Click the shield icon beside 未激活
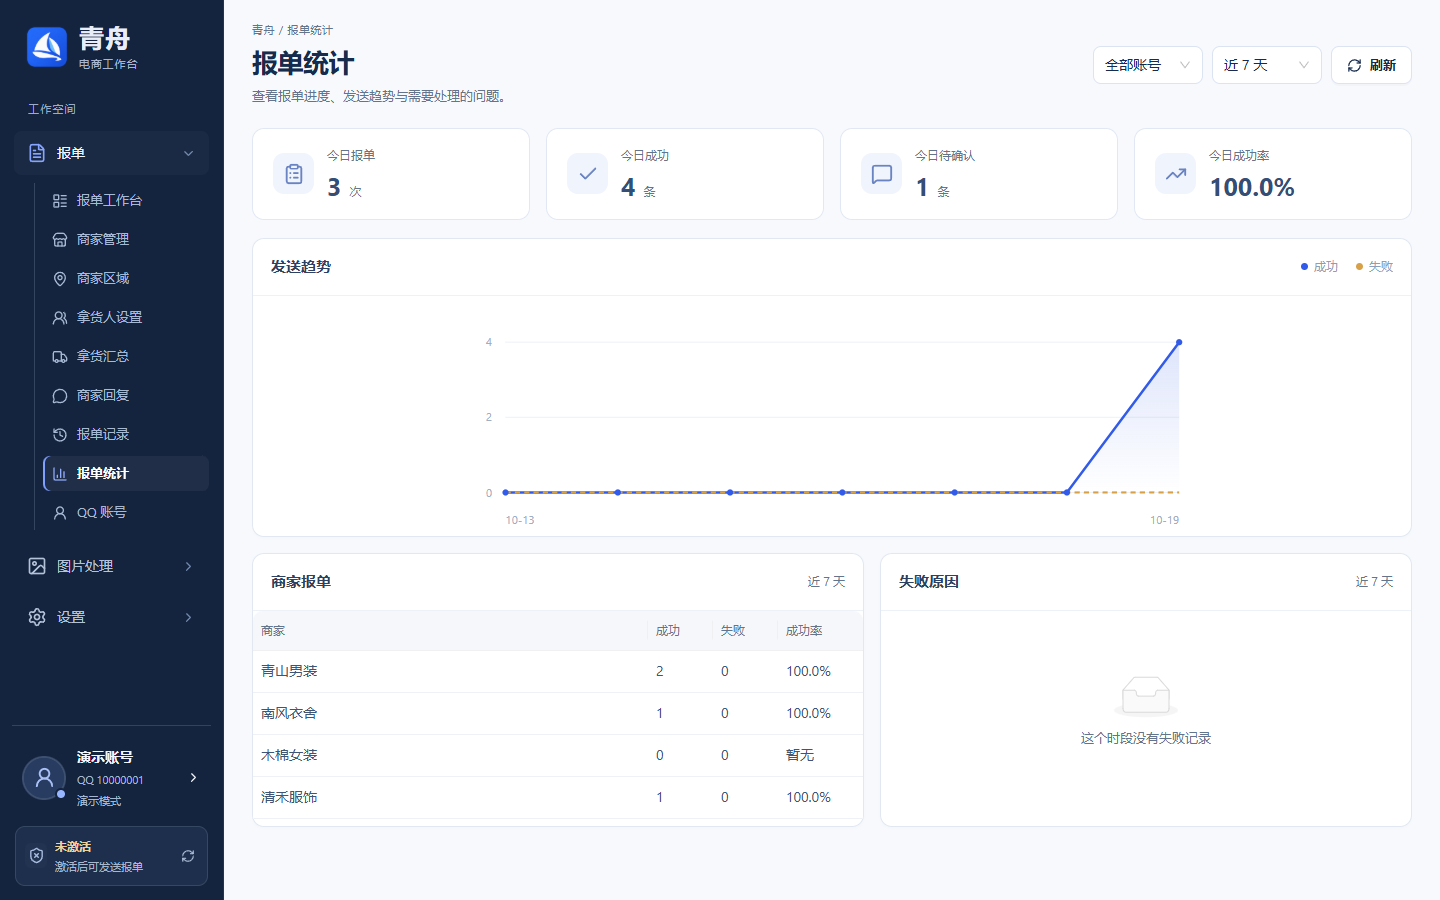 click(x=37, y=856)
